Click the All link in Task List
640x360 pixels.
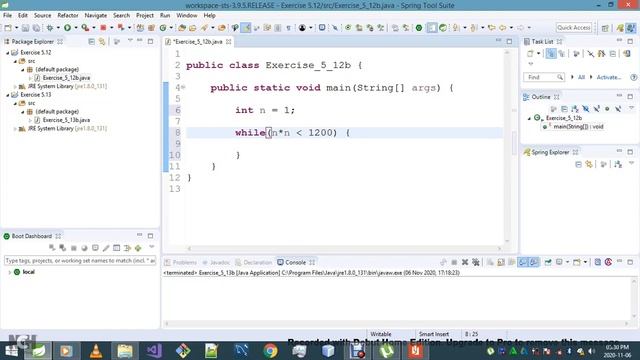pyautogui.click(x=581, y=77)
